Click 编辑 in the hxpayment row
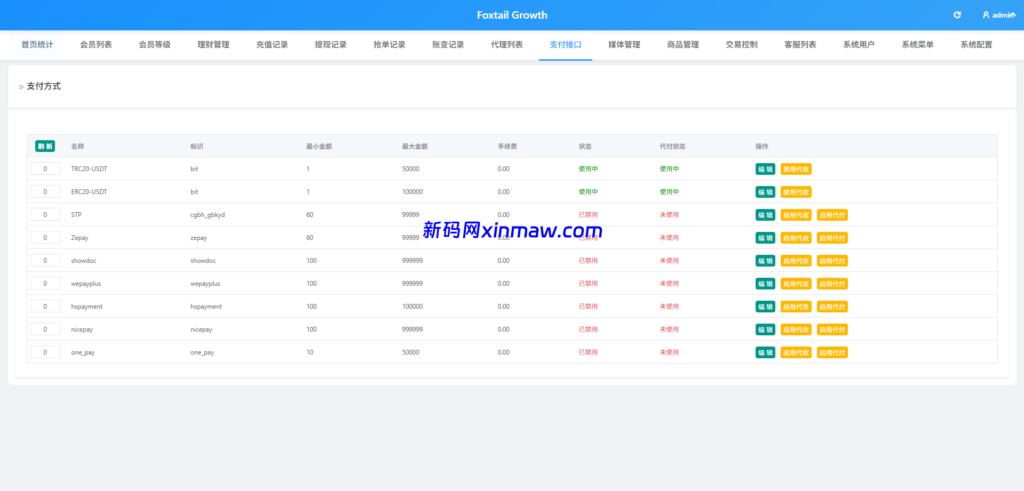Viewport: 1024px width, 491px height. point(765,306)
